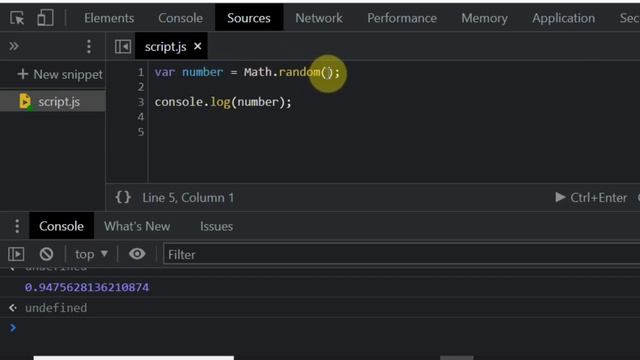The image size is (640, 360).
Task: Expand more navigator tabs chevron
Action: click(14, 46)
